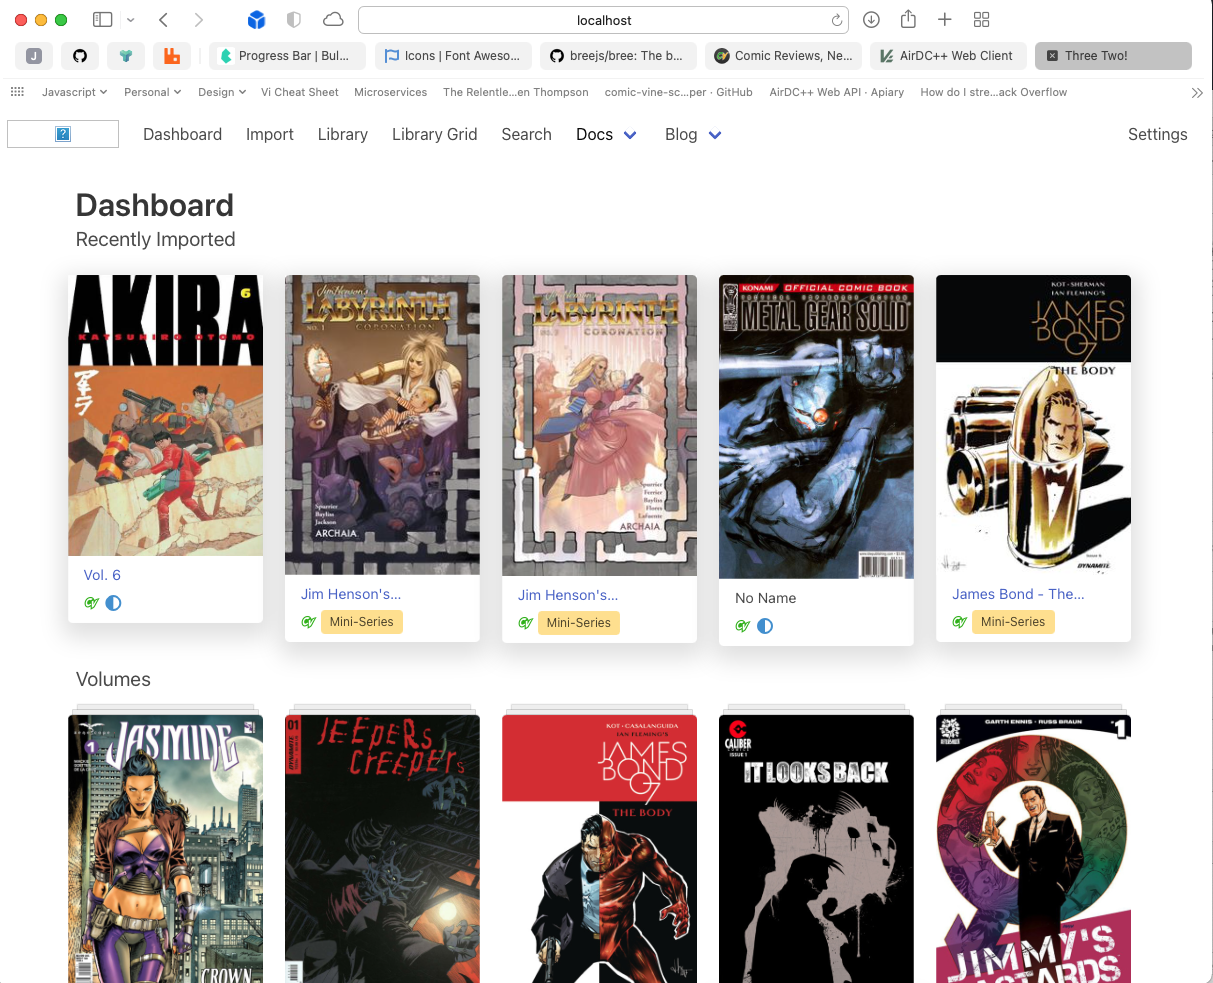Click the Share icon in Safari toolbar
Image resolution: width=1213 pixels, height=983 pixels.
tap(908, 20)
